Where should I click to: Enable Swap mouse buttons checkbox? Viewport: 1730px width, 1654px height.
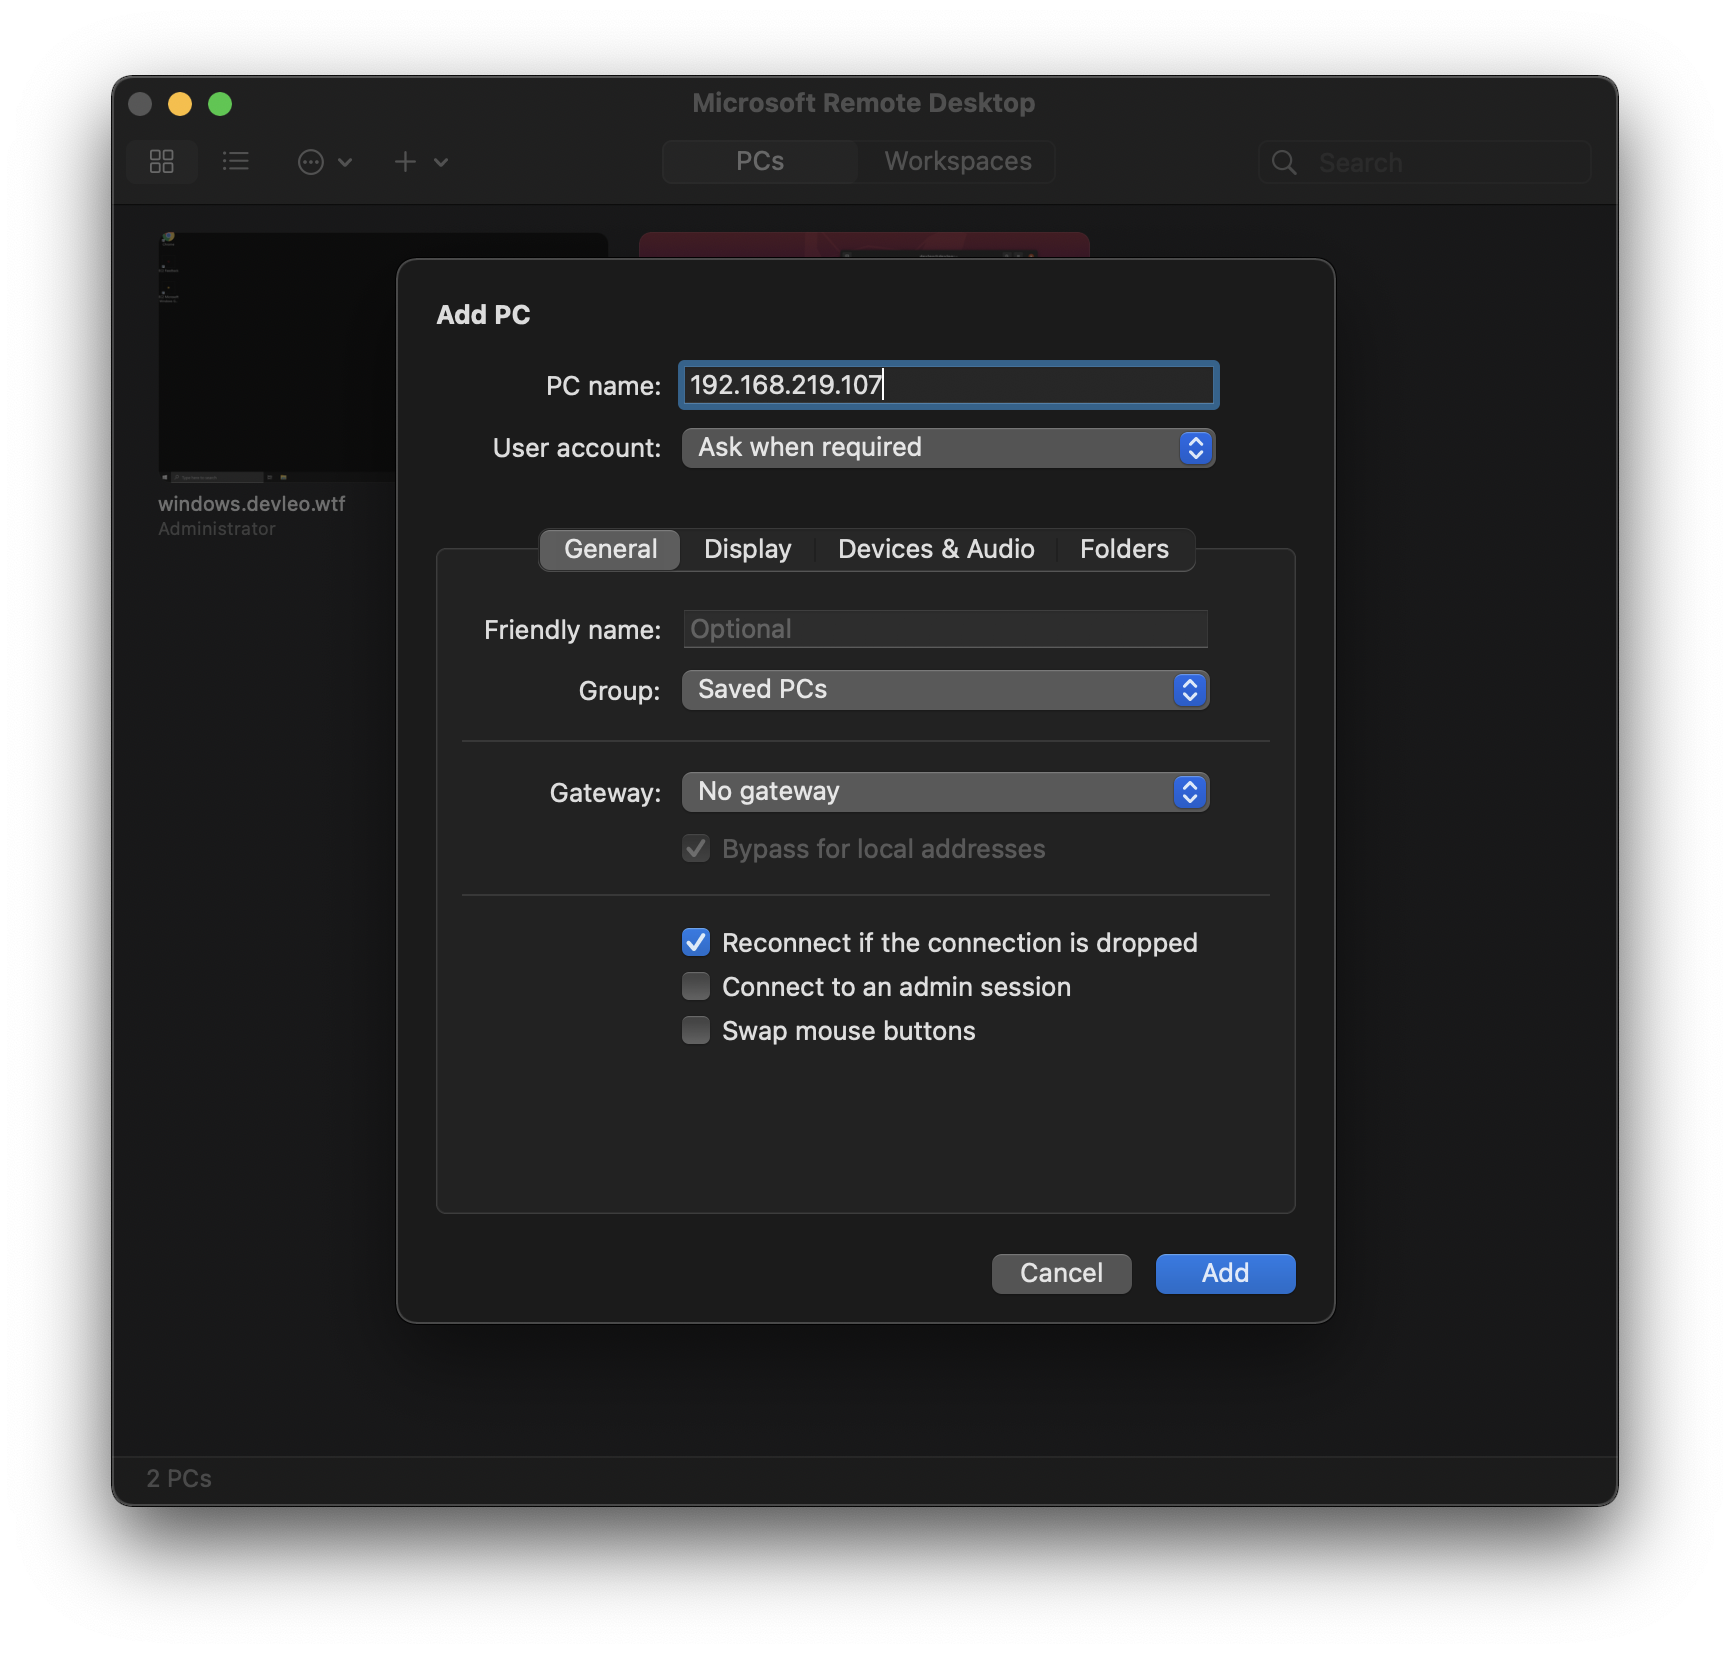pos(696,1030)
